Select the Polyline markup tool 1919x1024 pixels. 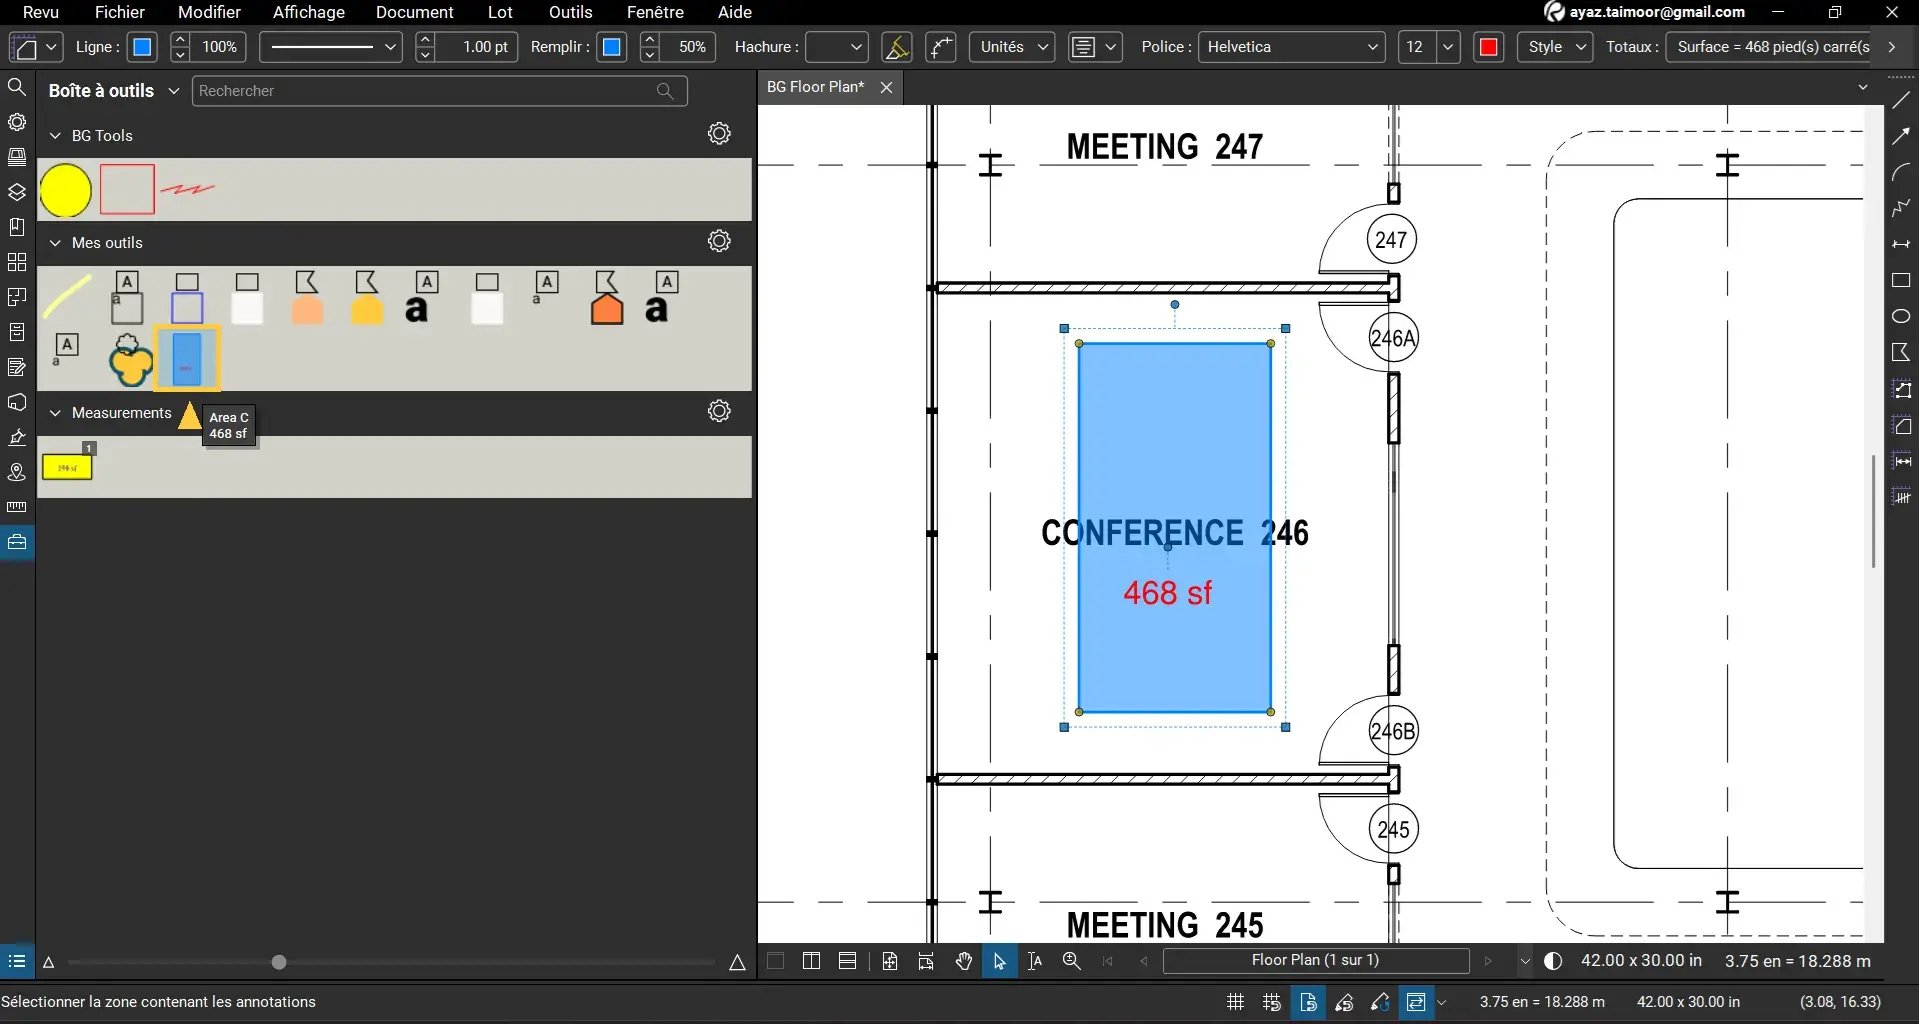point(1901,208)
